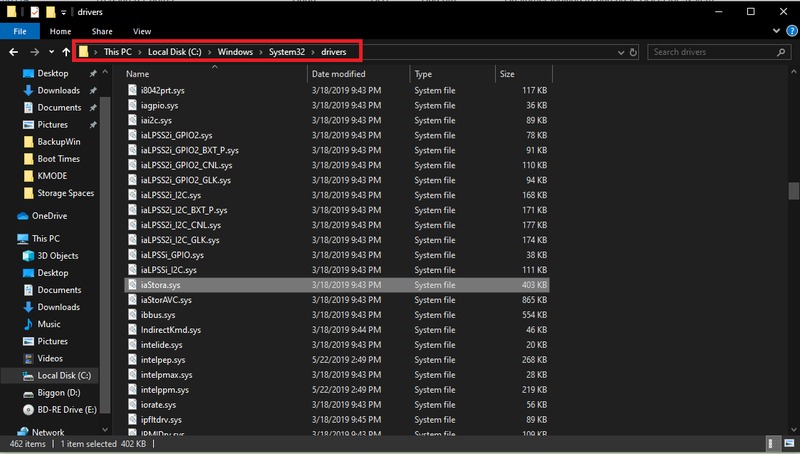Viewport: 800px width, 454px height.
Task: Switch to details view in status bar
Action: pos(774,443)
